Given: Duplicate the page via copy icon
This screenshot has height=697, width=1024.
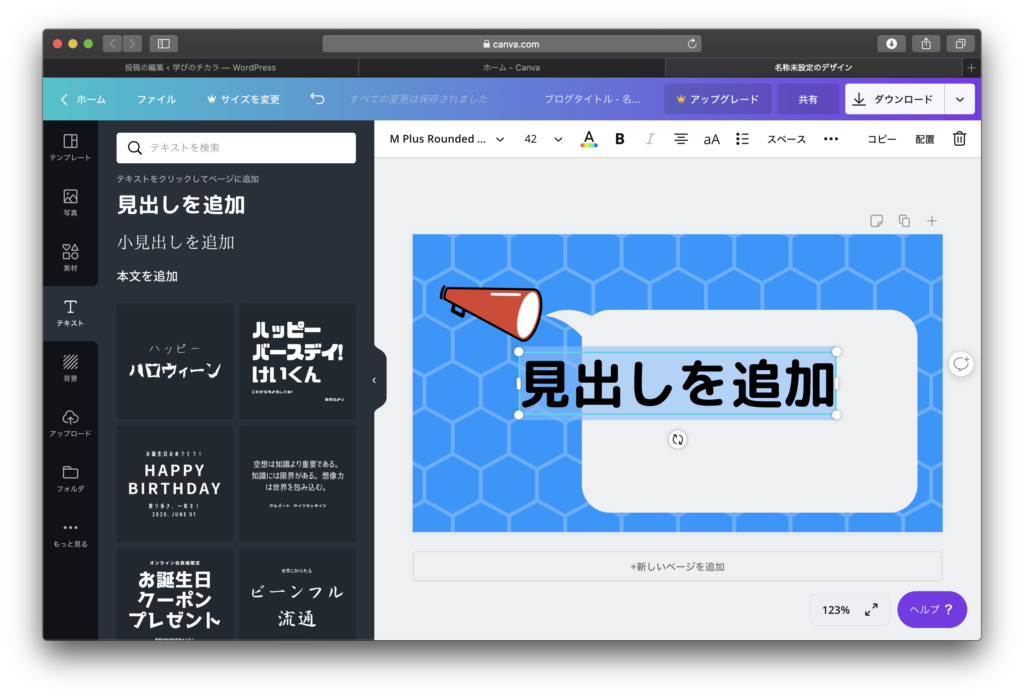Looking at the screenshot, I should pyautogui.click(x=904, y=221).
